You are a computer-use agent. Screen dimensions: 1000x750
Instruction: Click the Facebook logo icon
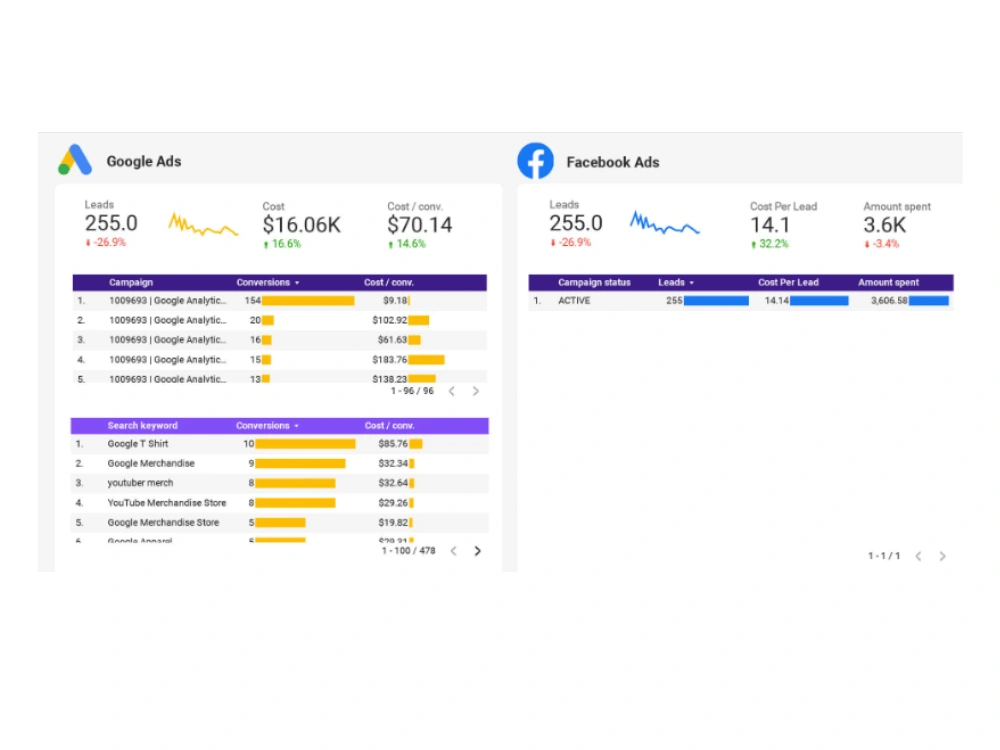pos(535,161)
